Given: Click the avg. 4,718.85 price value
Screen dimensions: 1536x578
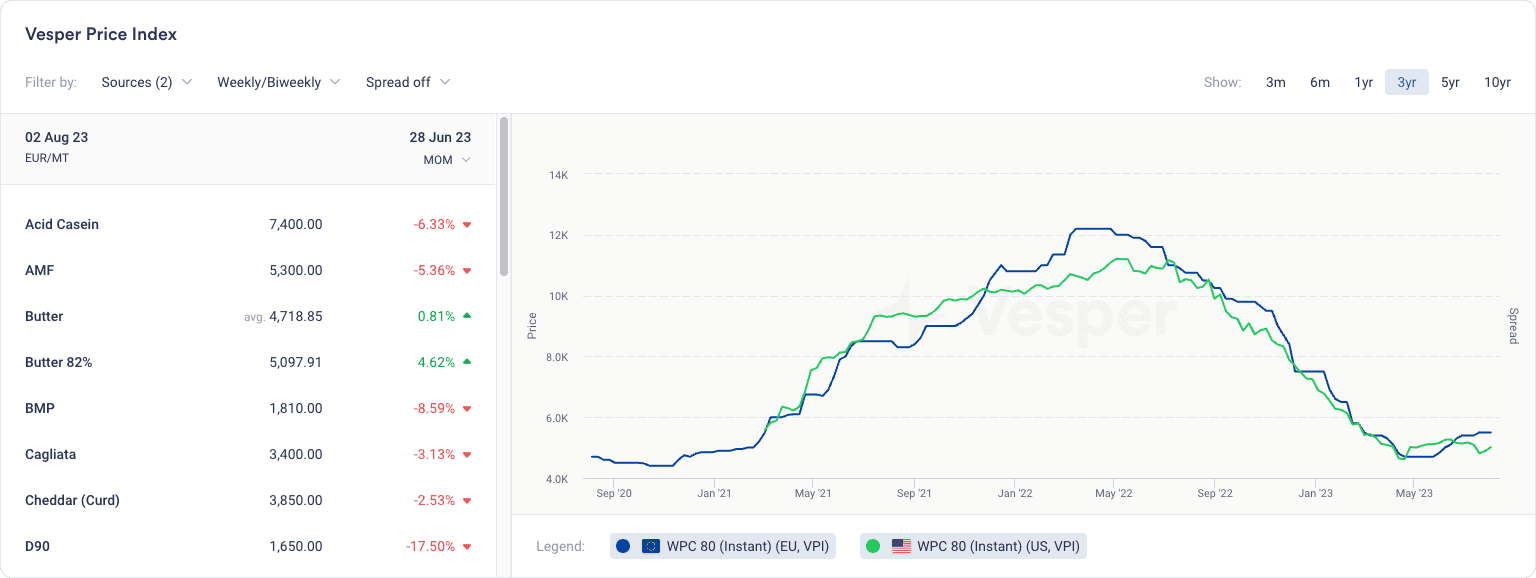Looking at the screenshot, I should [x=283, y=316].
